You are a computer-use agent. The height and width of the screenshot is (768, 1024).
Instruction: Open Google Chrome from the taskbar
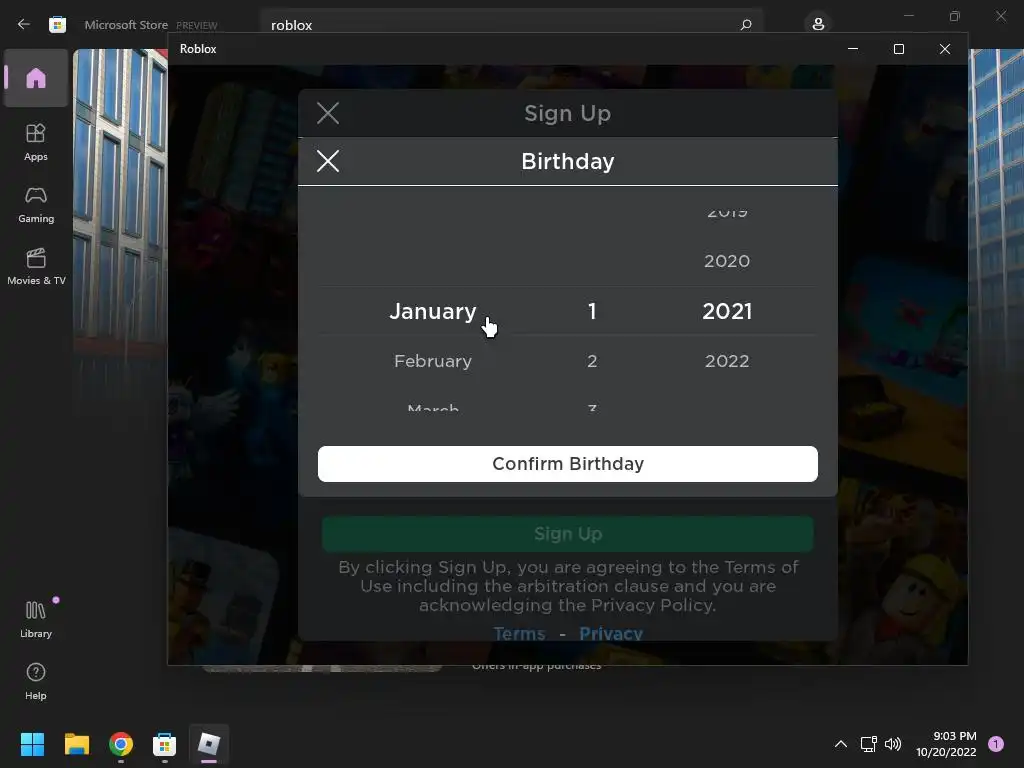point(121,744)
